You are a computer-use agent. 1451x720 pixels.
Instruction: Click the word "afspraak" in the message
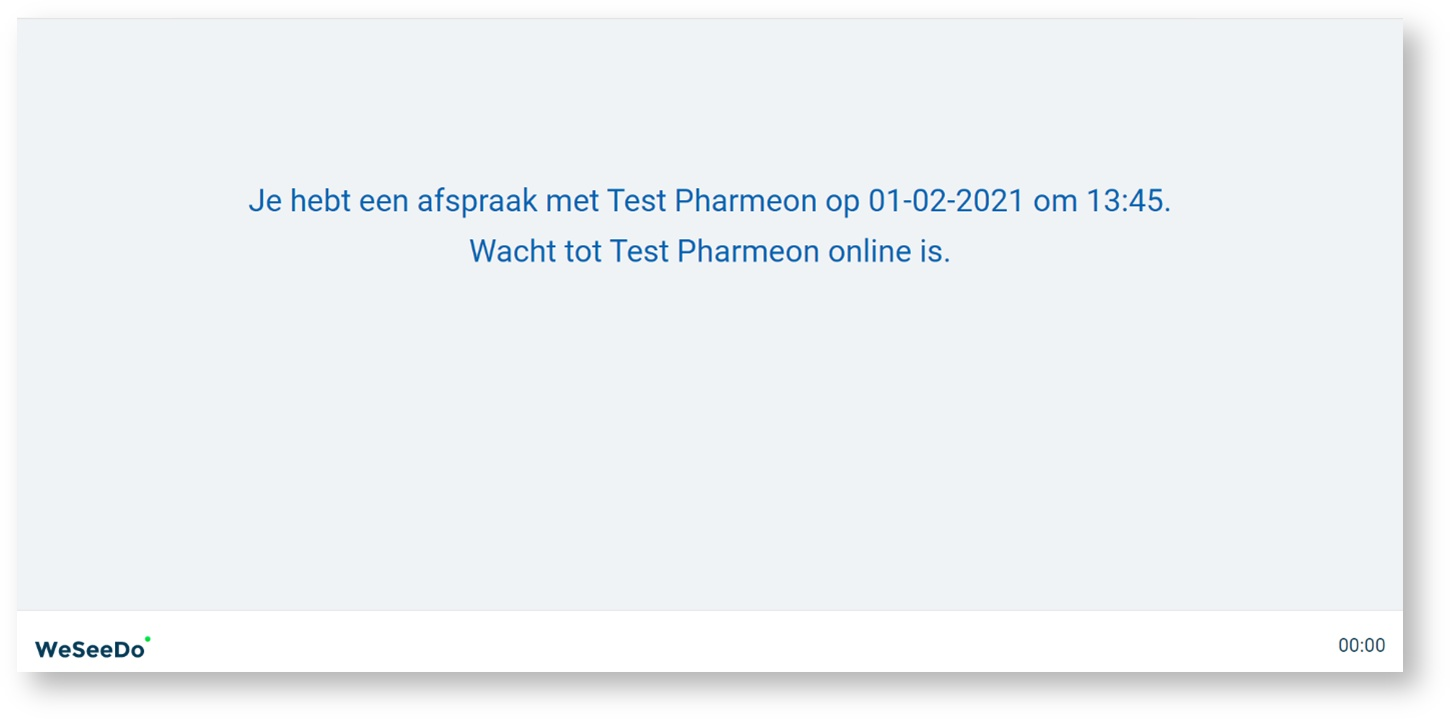476,202
